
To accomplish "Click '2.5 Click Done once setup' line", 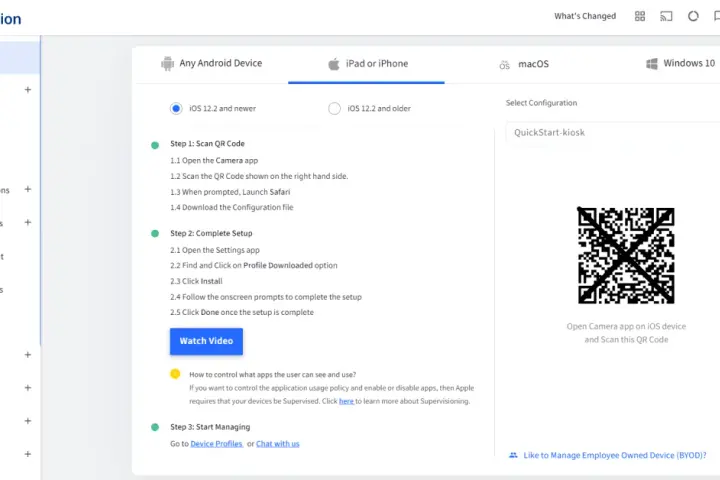I will click(242, 312).
